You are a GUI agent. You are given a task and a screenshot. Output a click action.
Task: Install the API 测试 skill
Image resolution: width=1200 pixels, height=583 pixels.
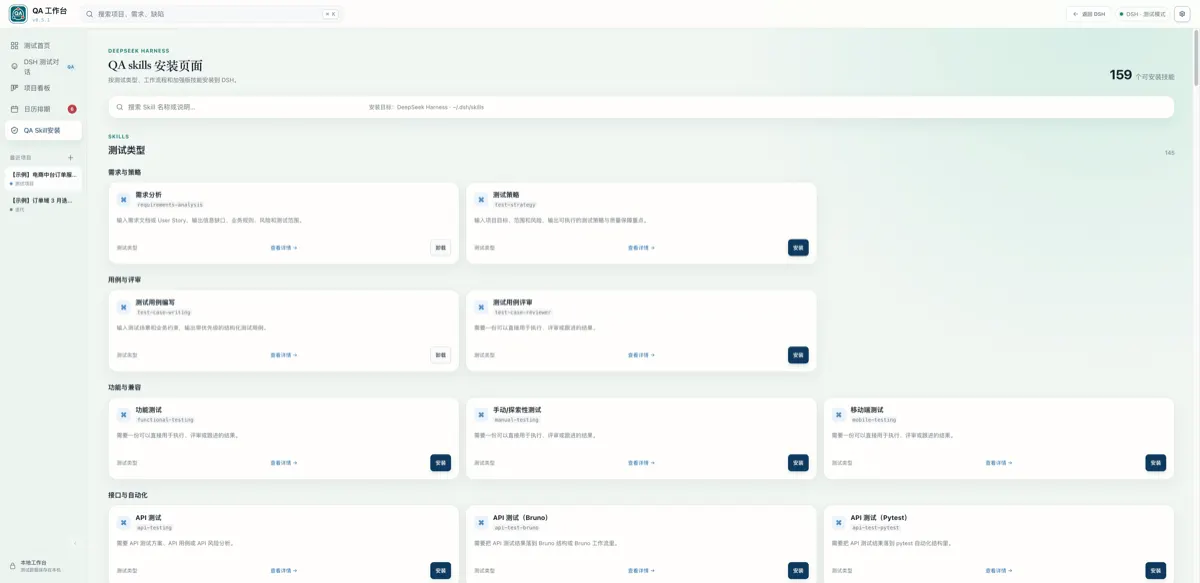(x=441, y=570)
